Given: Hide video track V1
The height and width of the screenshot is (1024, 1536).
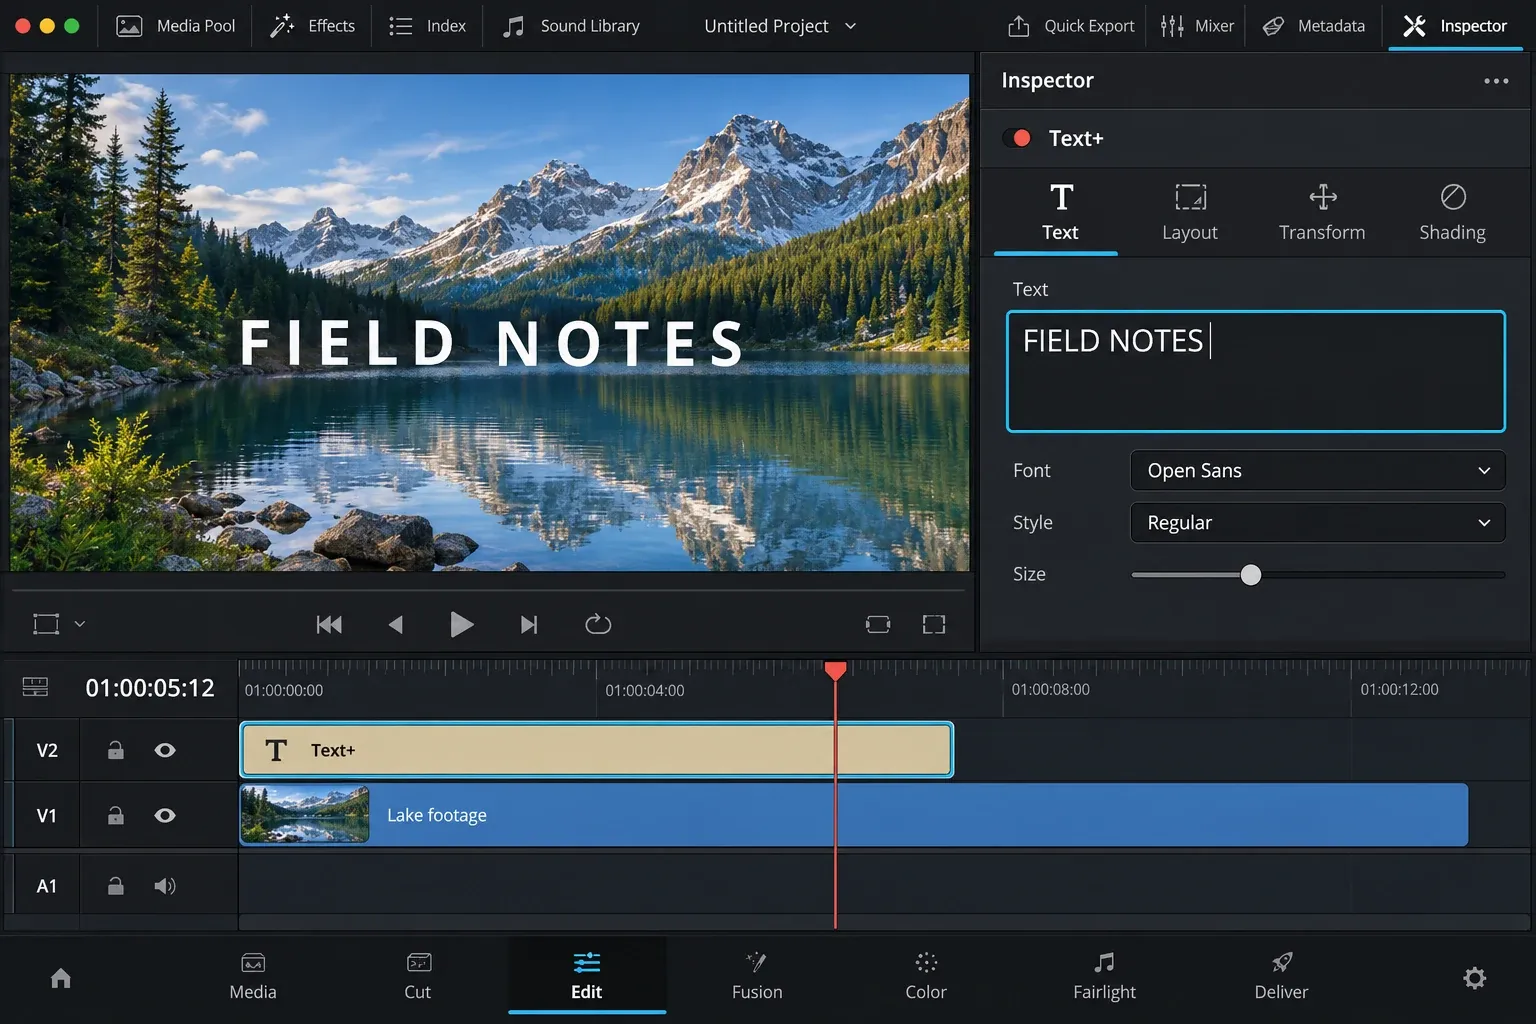Looking at the screenshot, I should 165,815.
